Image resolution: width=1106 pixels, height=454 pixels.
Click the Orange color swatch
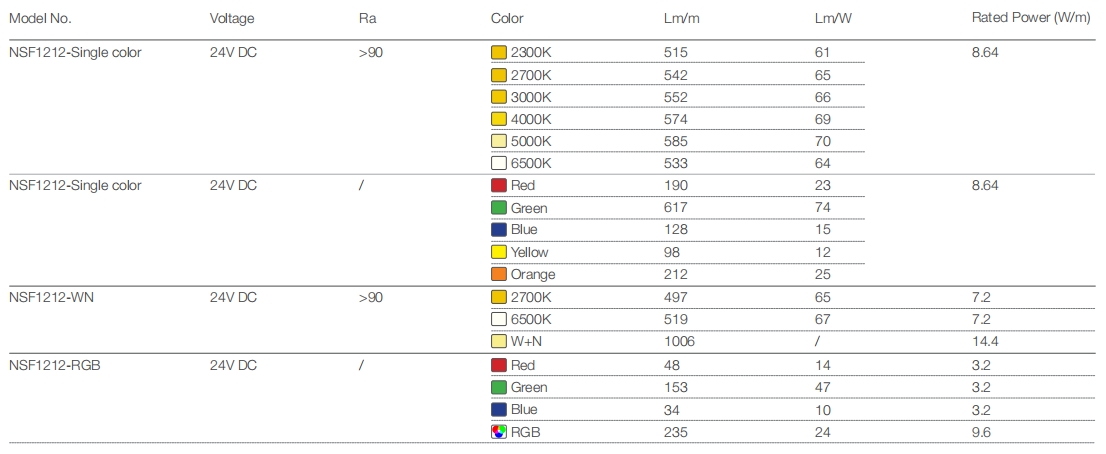499,274
